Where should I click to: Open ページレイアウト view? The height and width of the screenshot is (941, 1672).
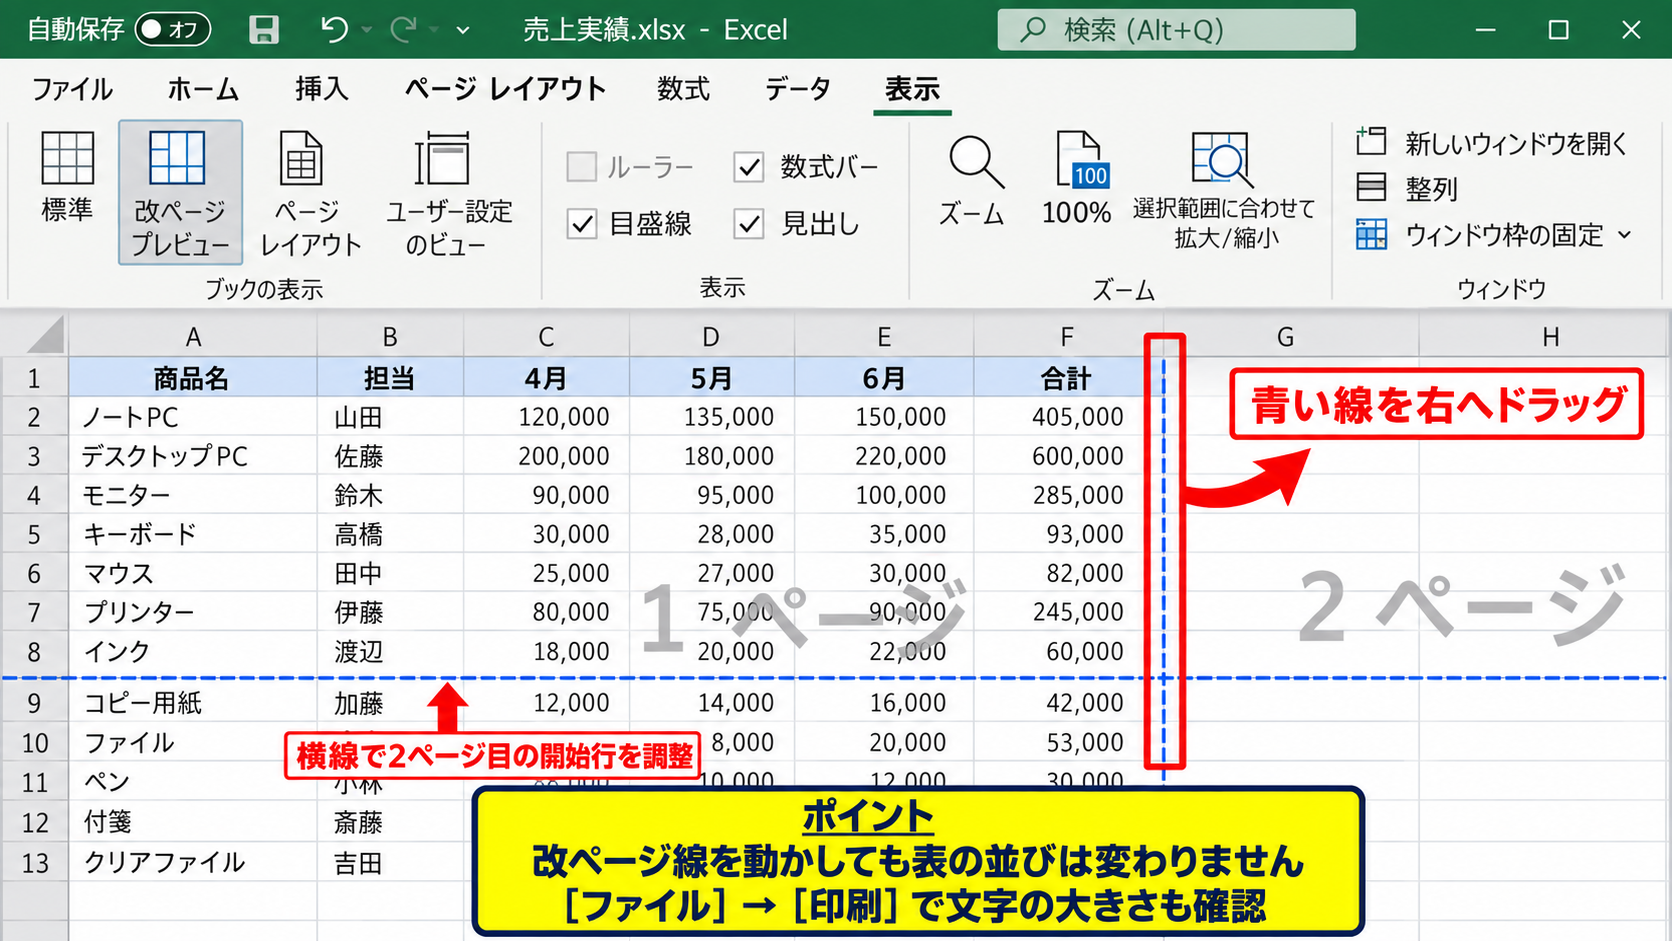pyautogui.click(x=310, y=194)
